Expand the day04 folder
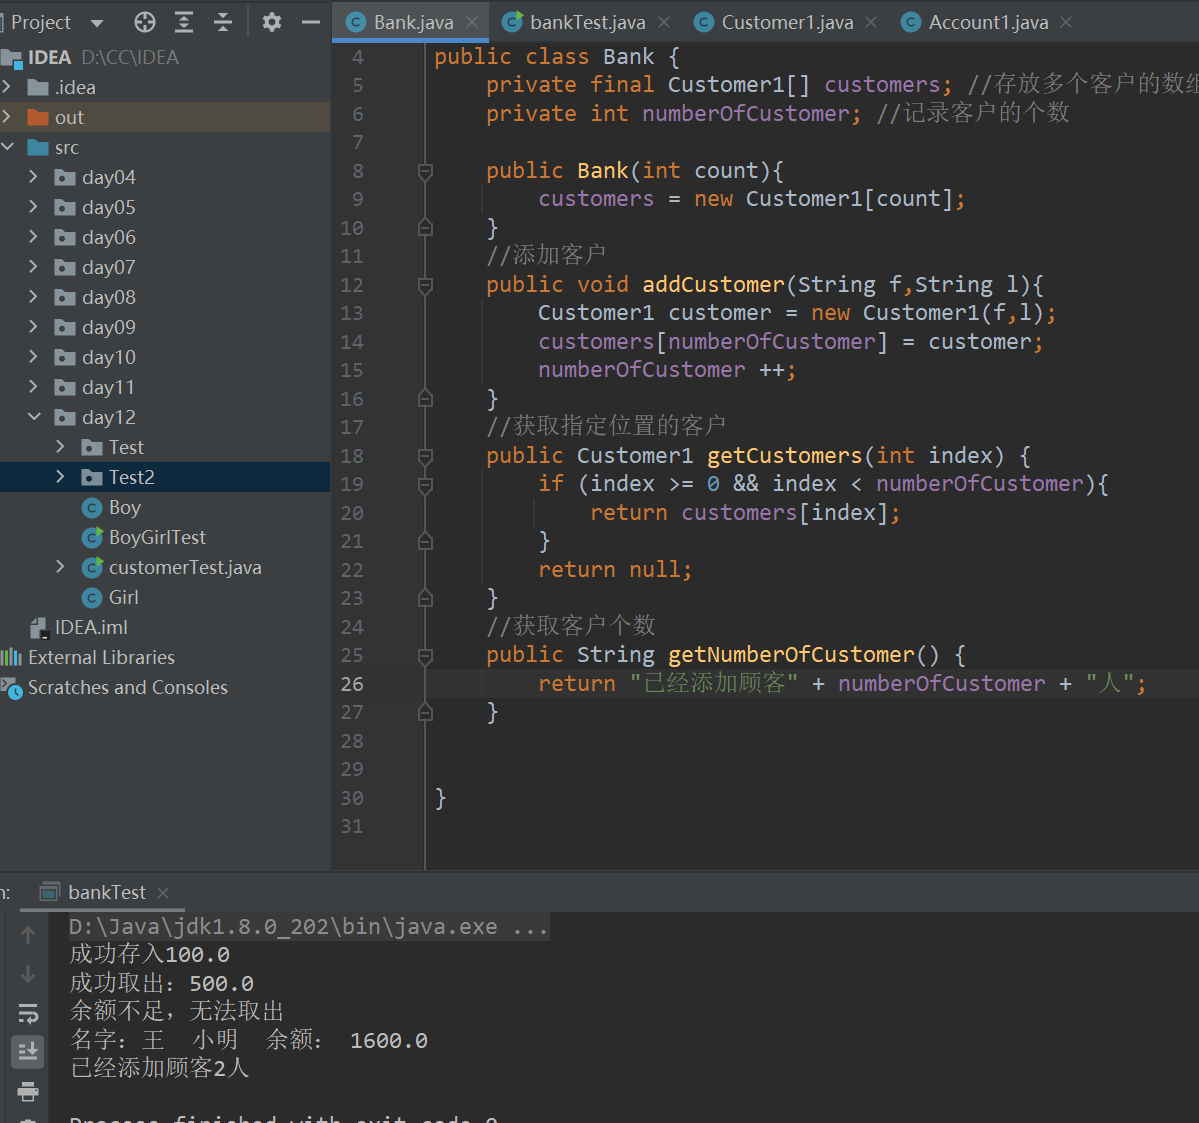 [x=33, y=177]
